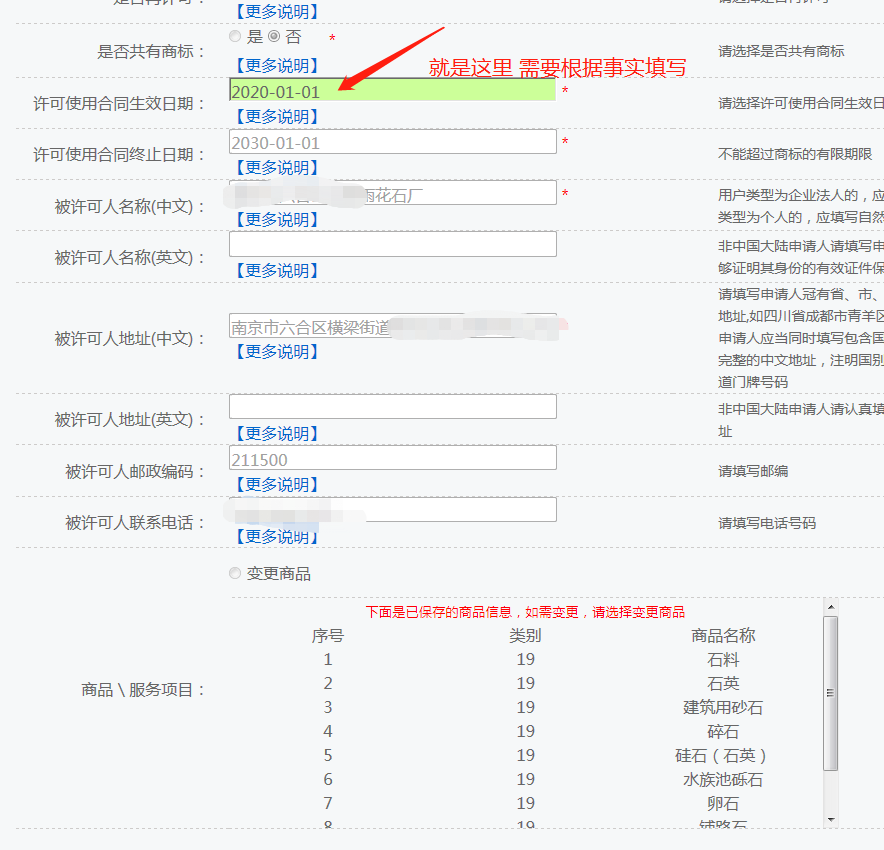
Task: Select the 卵石 product name
Action: (723, 803)
